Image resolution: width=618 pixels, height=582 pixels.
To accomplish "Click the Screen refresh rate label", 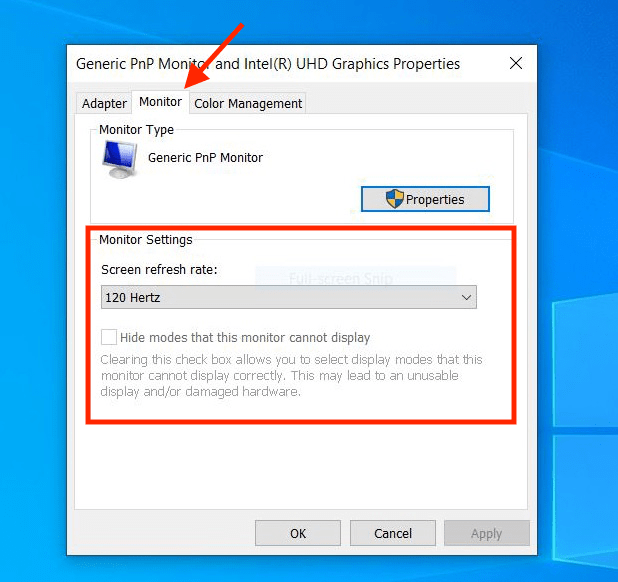I will pos(159,270).
